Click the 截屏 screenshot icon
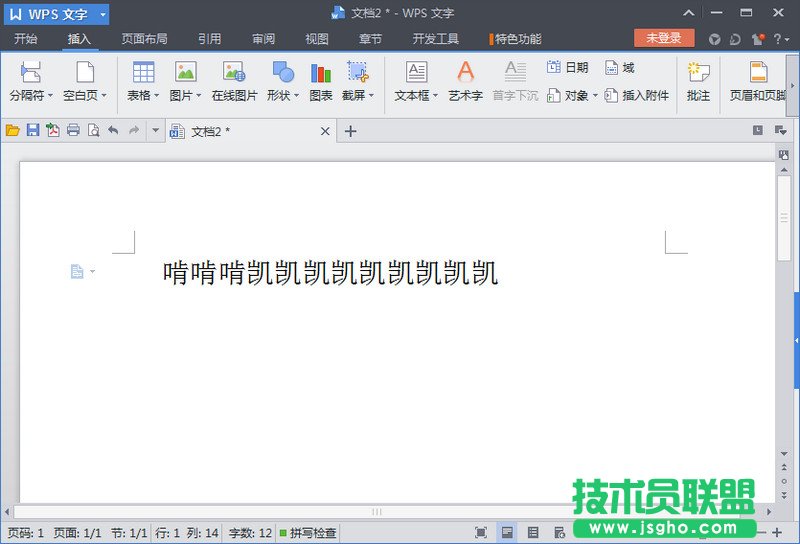The height and width of the screenshot is (544, 800). pyautogui.click(x=358, y=72)
